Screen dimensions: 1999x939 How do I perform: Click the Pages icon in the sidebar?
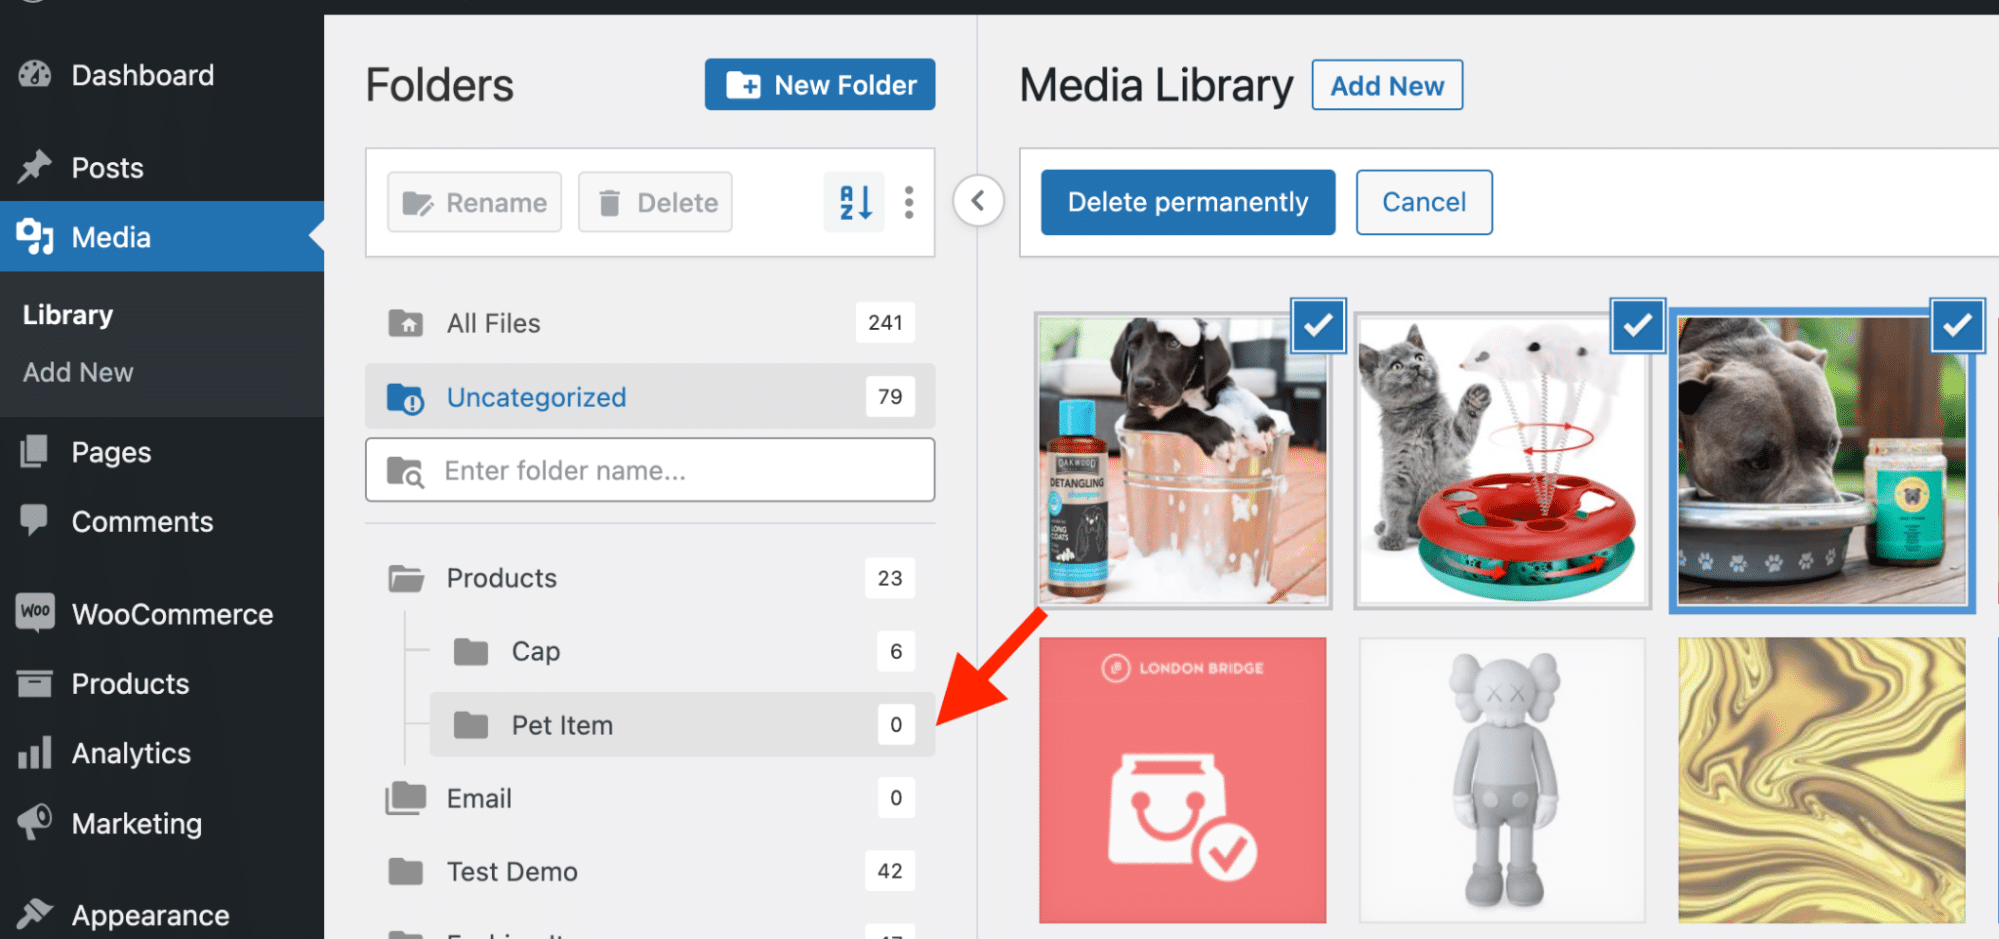pos(34,451)
